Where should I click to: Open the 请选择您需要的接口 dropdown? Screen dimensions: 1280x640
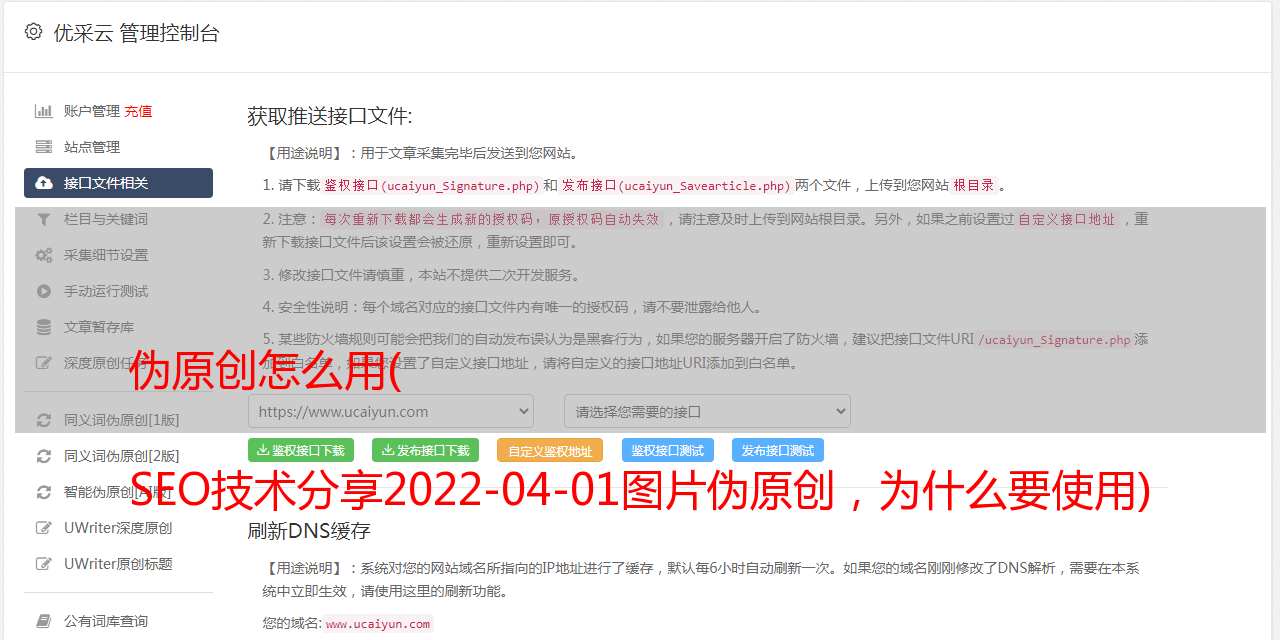point(707,411)
